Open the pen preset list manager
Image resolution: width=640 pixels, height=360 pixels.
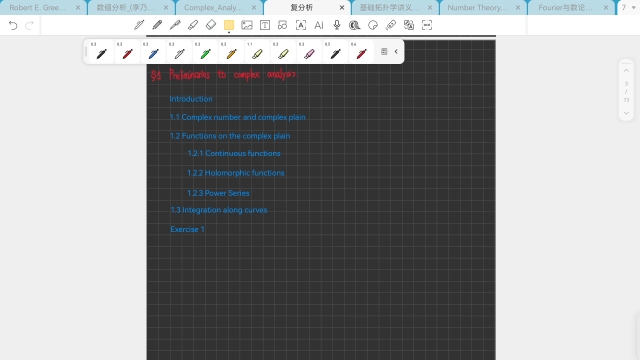coord(384,51)
